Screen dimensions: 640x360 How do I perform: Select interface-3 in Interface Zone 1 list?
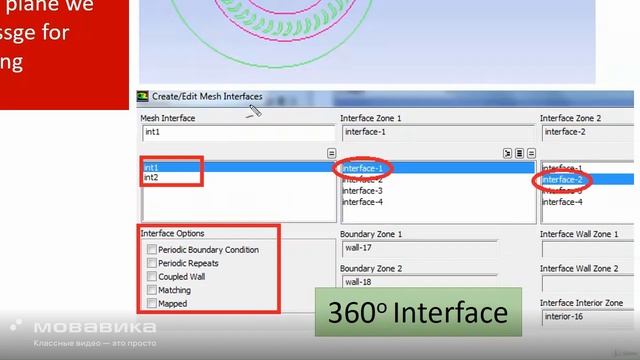438,191
